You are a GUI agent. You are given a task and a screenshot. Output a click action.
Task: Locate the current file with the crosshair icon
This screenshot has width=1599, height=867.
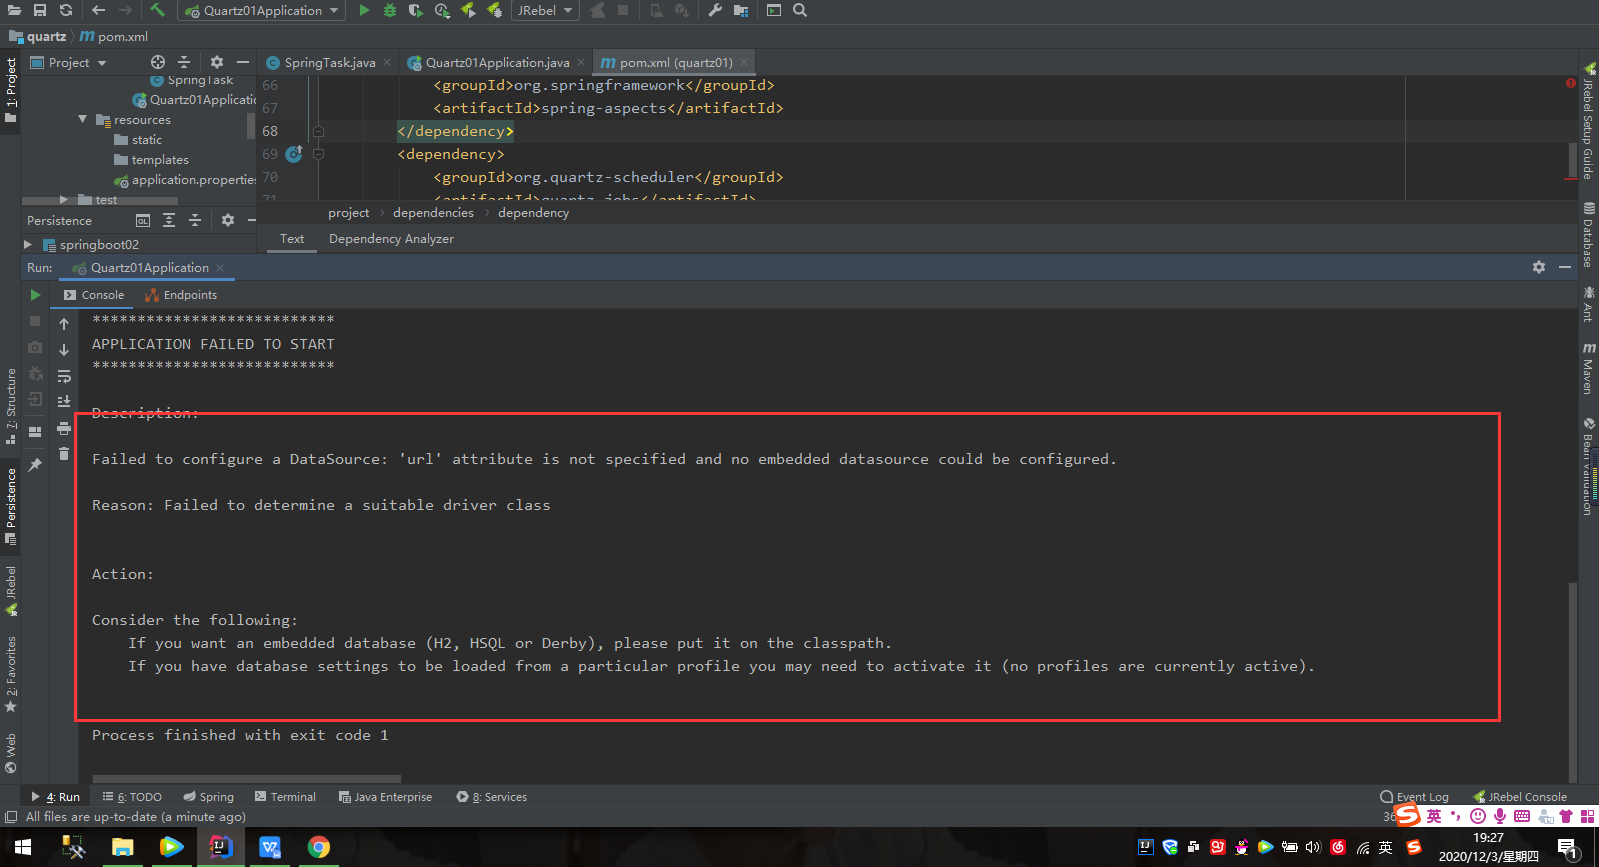[158, 62]
